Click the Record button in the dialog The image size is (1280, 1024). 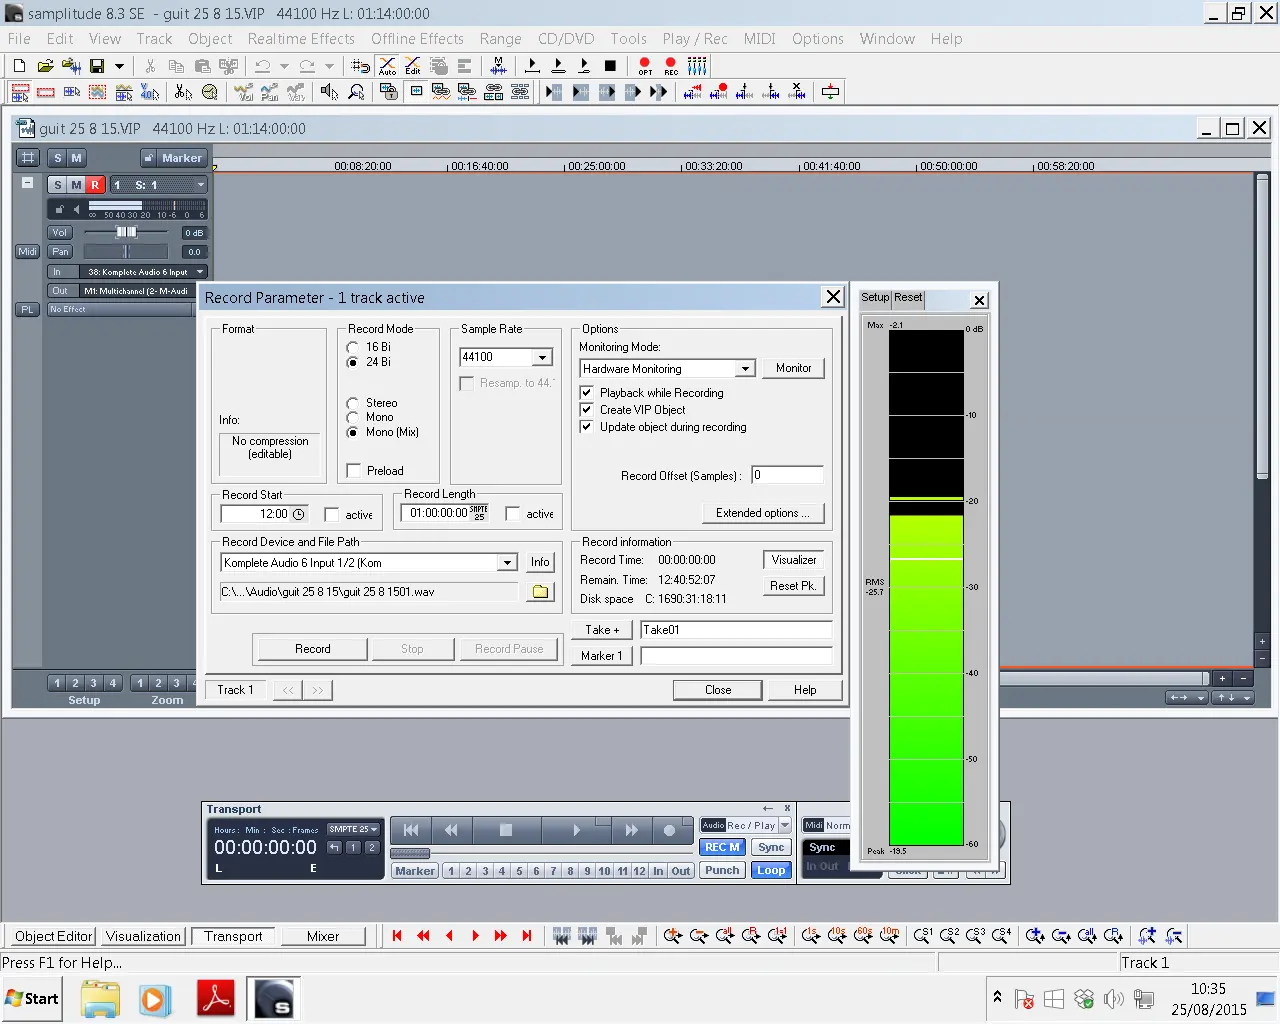point(312,649)
